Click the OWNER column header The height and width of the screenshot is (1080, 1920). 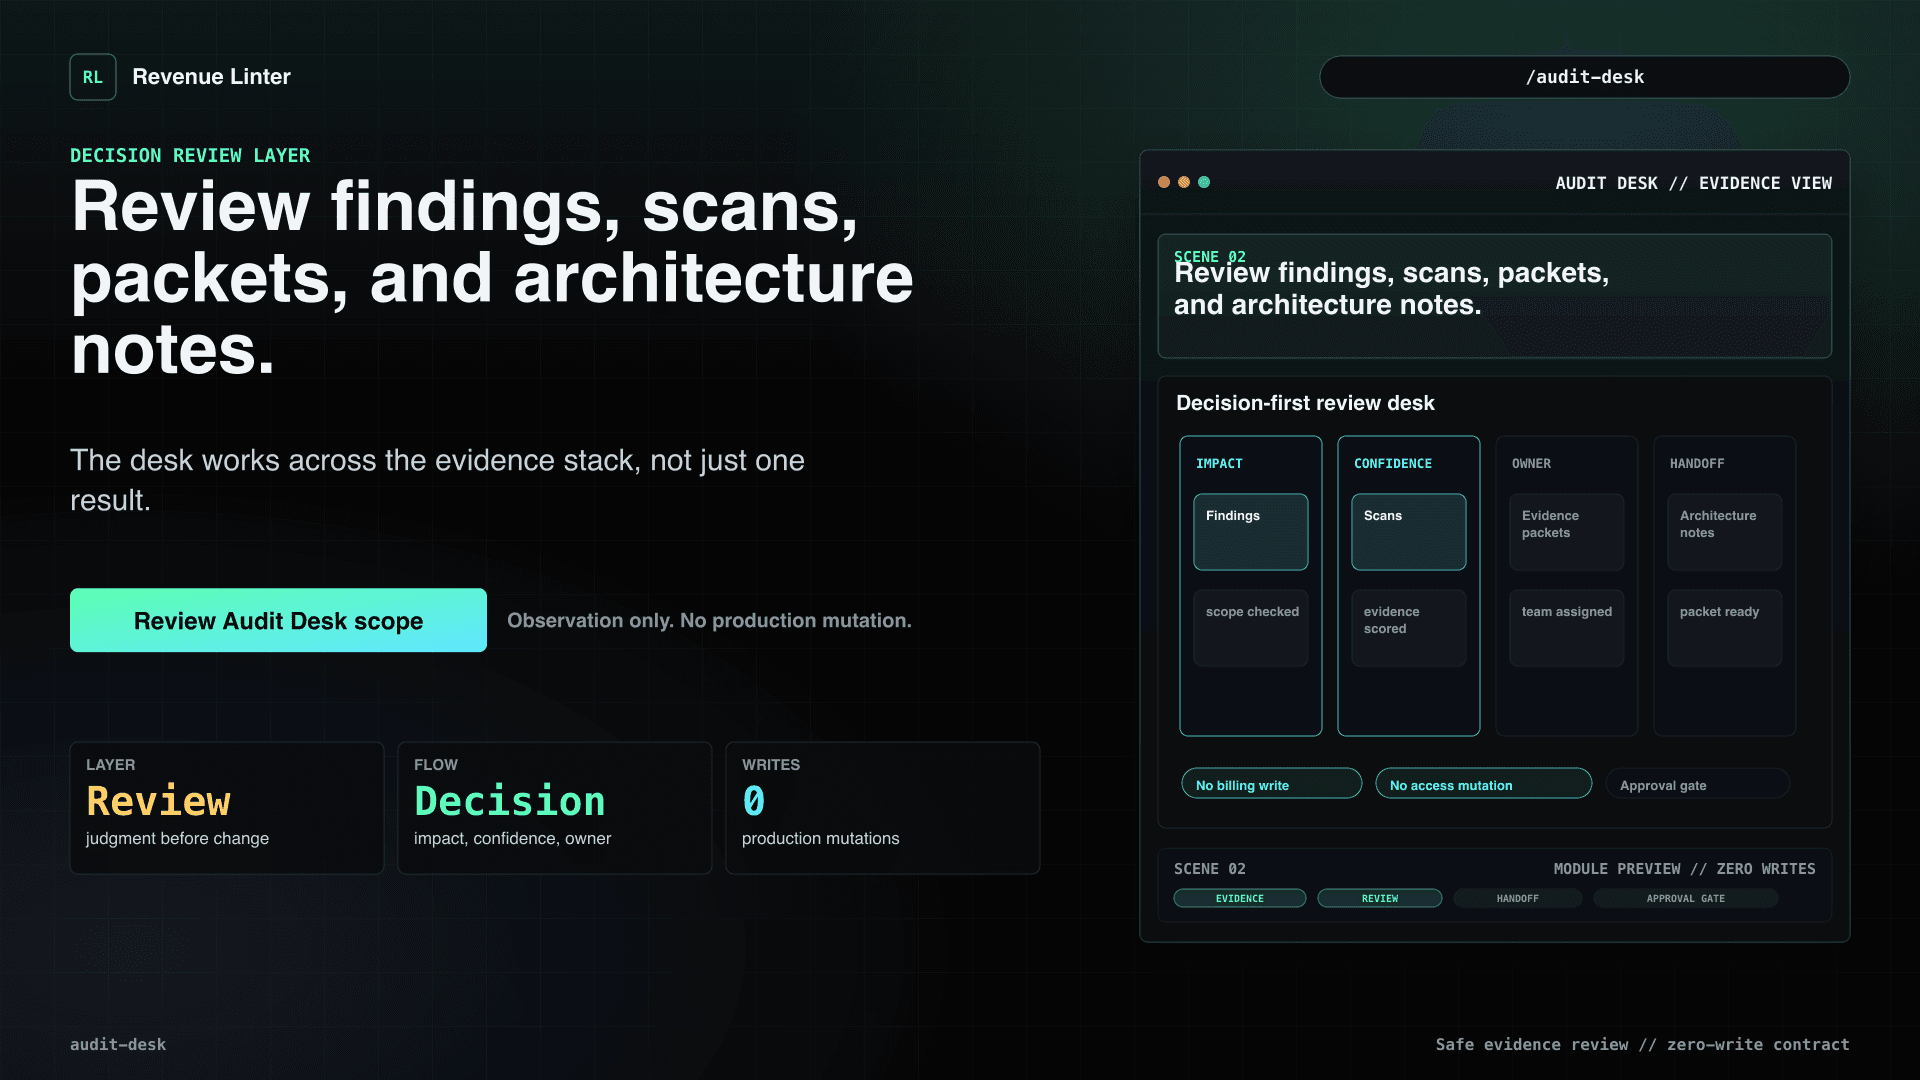coord(1531,464)
